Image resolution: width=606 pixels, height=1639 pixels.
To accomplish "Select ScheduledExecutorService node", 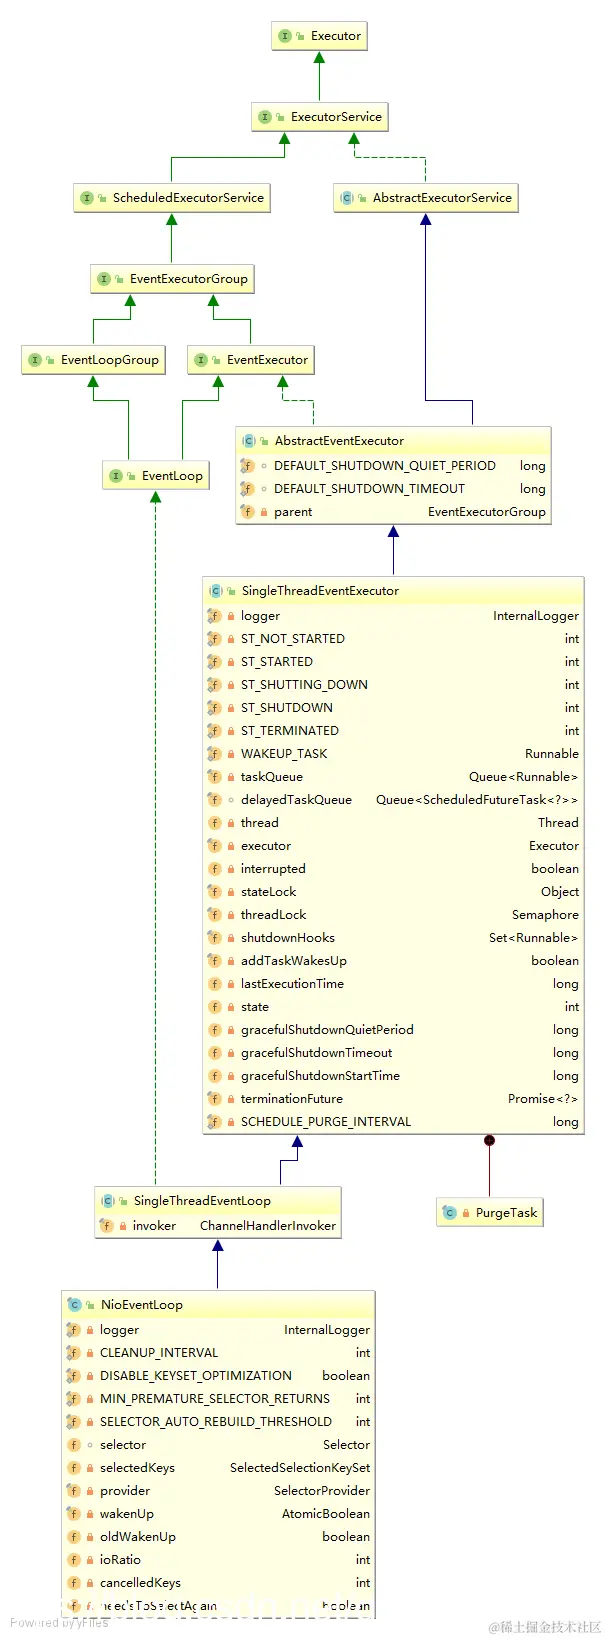I will pos(172,198).
